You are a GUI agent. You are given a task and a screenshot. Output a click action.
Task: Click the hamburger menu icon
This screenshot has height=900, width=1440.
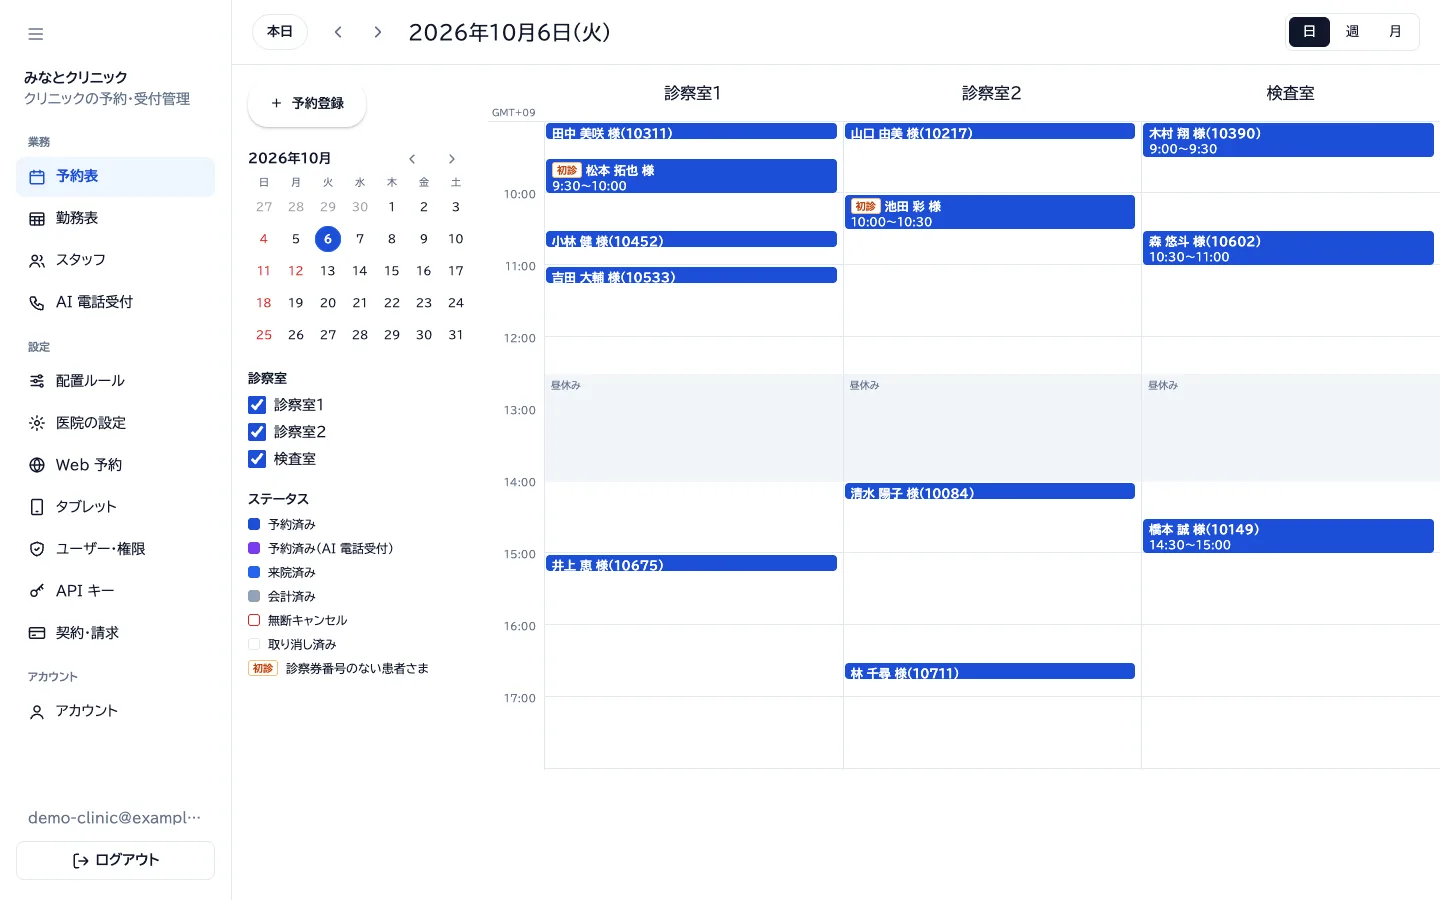(36, 34)
